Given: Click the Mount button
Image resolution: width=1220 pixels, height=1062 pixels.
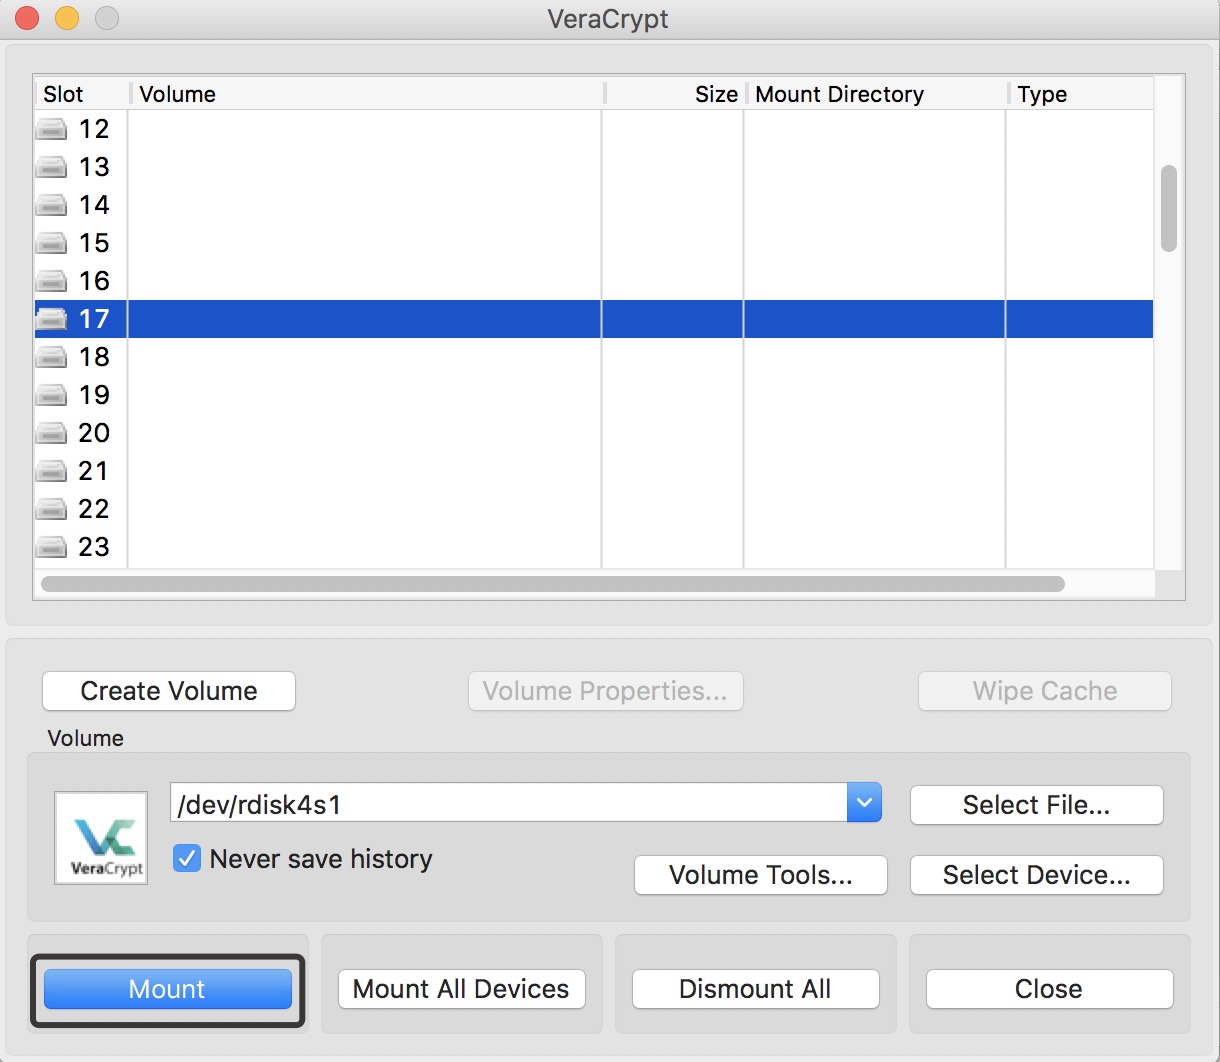Looking at the screenshot, I should 168,989.
